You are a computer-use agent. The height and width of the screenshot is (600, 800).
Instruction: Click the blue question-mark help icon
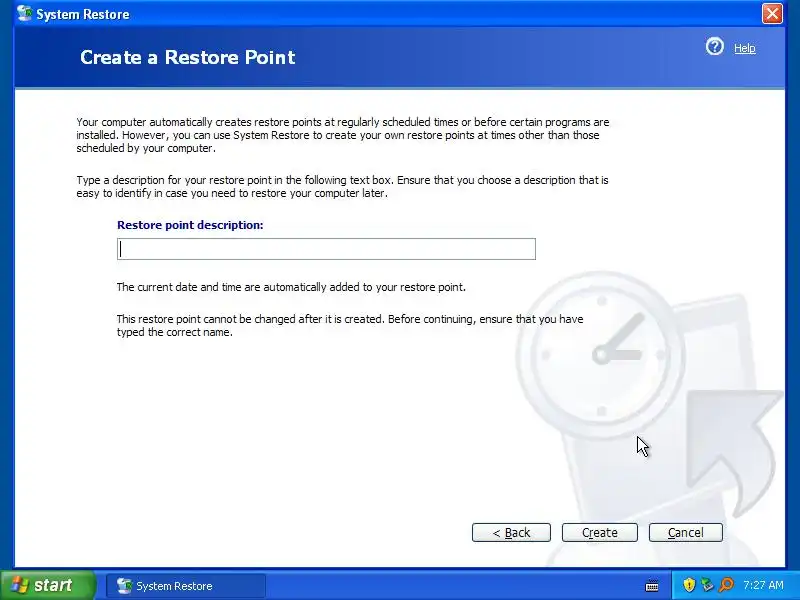[x=714, y=47]
